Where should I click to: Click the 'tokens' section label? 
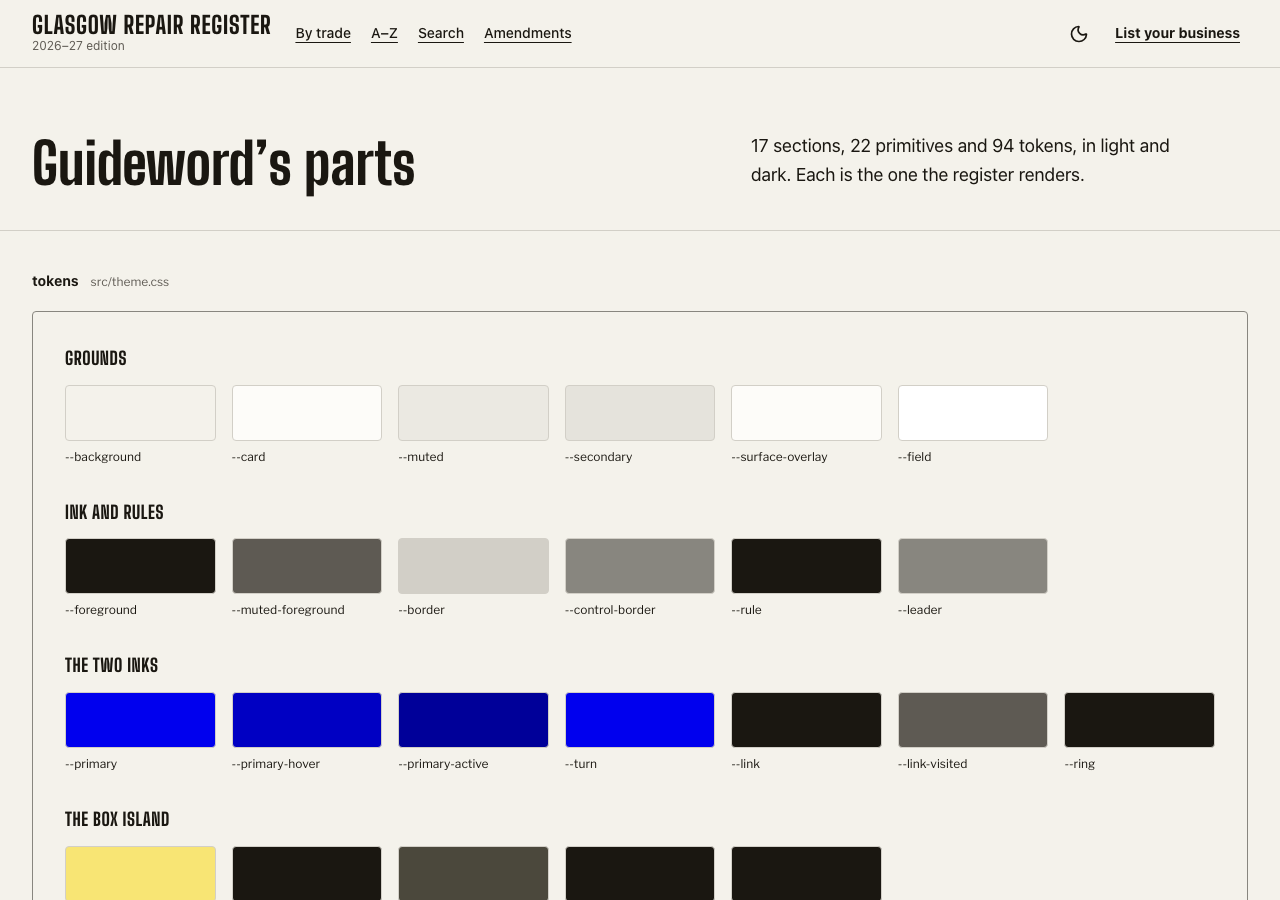click(55, 281)
